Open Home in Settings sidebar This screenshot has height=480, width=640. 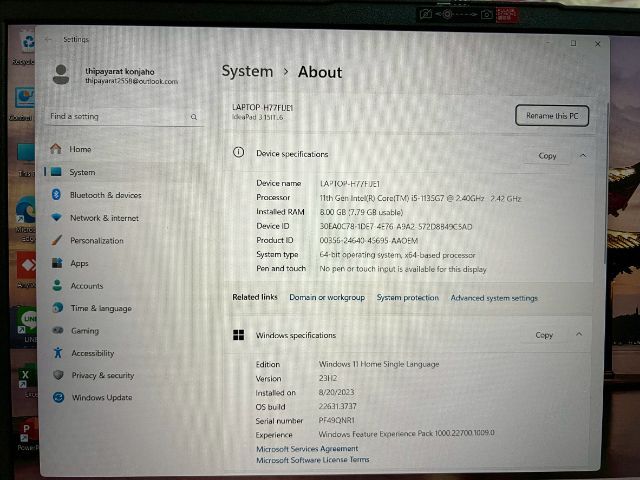80,149
